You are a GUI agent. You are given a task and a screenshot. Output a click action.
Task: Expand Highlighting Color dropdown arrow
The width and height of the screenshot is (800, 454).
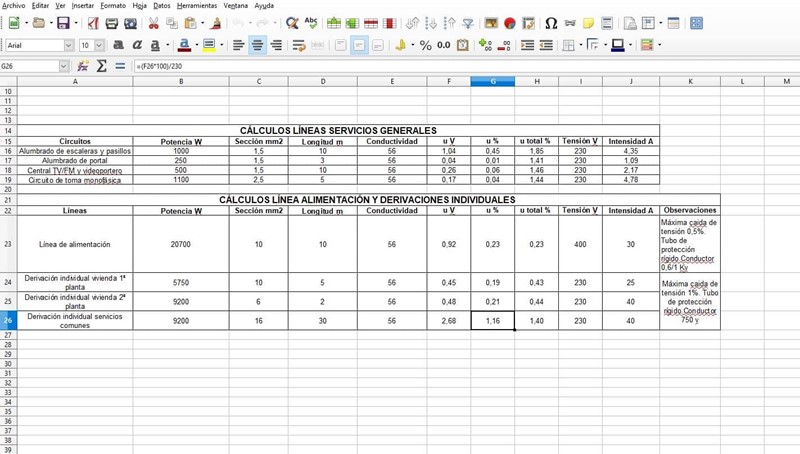221,45
